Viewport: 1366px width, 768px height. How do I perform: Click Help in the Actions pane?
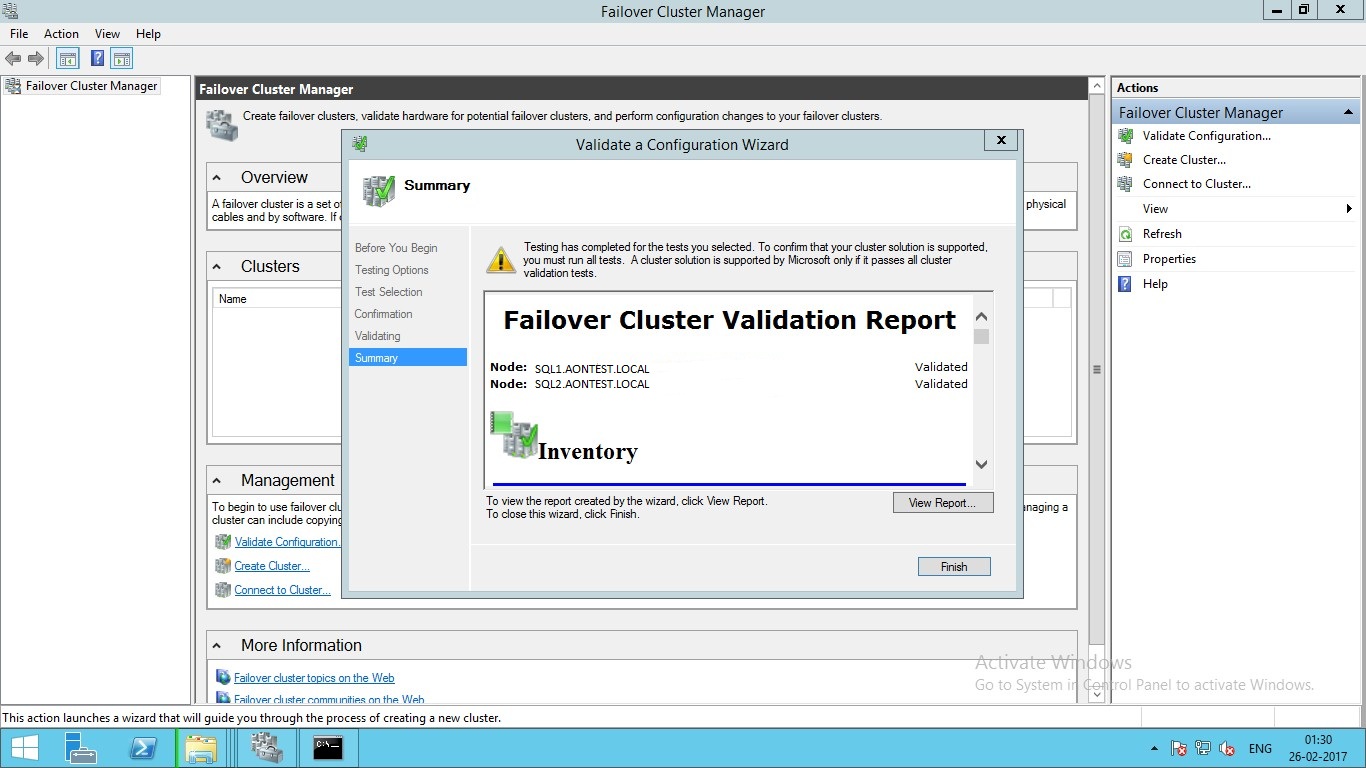coord(1155,284)
